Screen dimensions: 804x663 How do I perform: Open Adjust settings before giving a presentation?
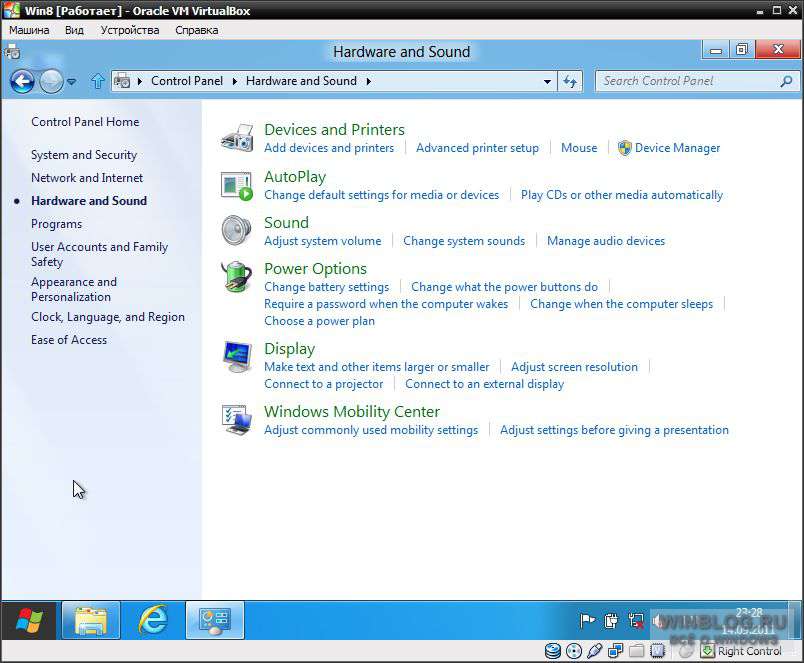click(614, 430)
